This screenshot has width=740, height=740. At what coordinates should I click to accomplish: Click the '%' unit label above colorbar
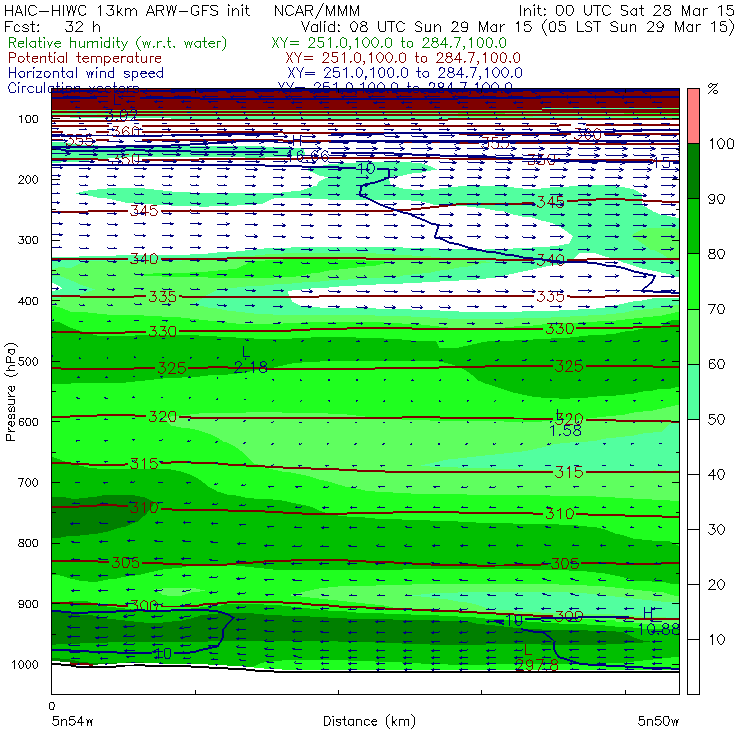[713, 89]
